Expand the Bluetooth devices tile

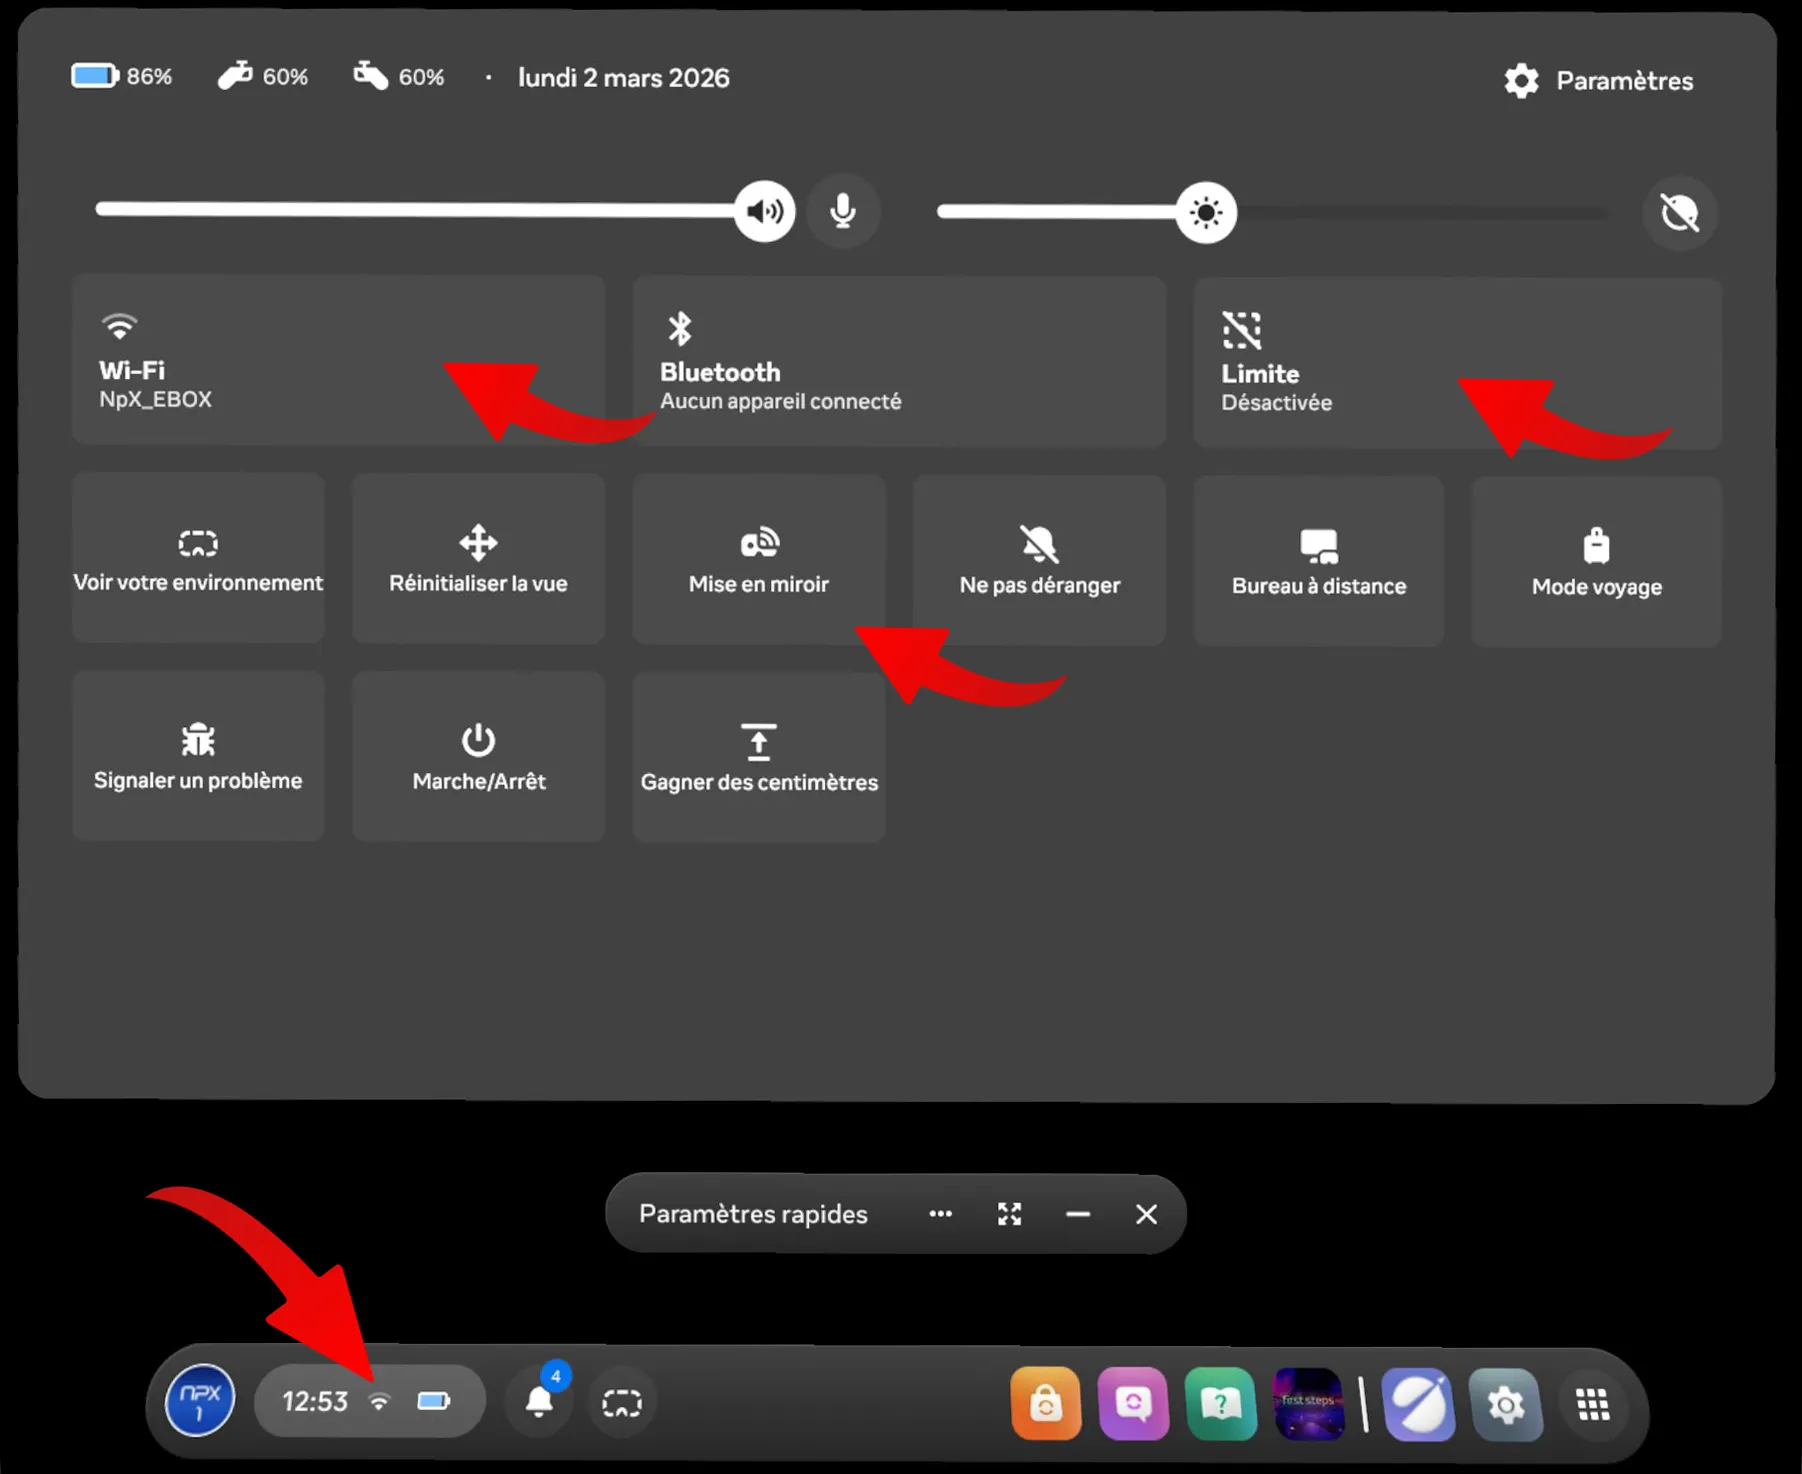point(898,362)
